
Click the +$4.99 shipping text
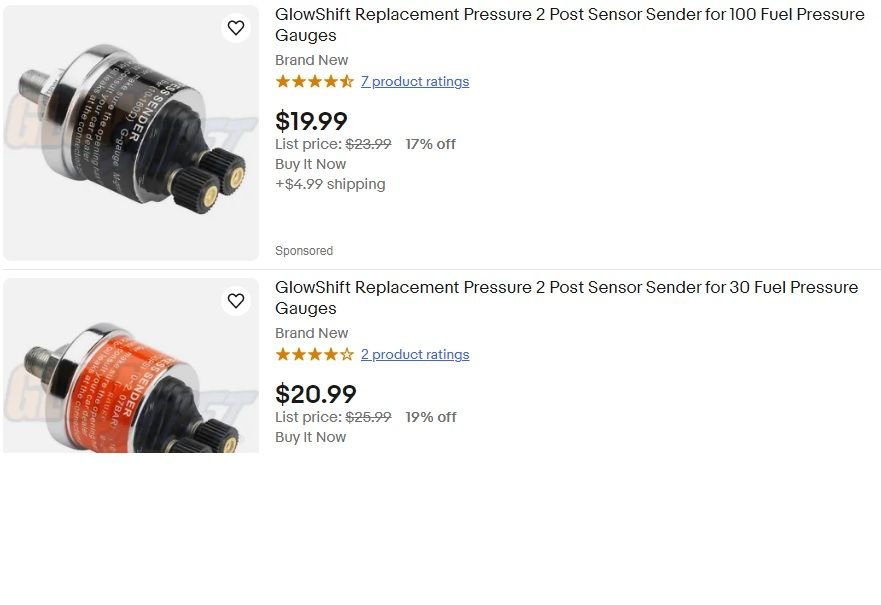click(330, 184)
